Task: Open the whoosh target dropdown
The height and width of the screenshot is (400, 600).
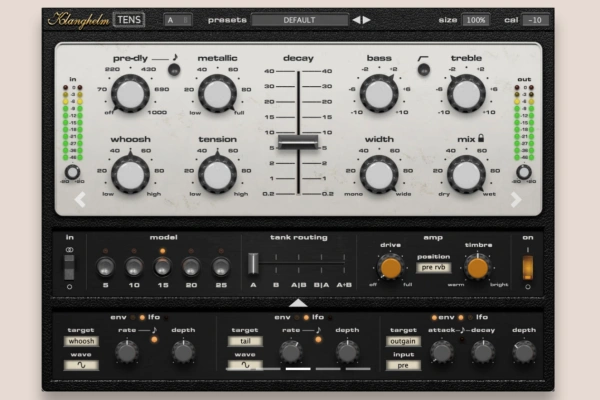Action: [x=81, y=341]
